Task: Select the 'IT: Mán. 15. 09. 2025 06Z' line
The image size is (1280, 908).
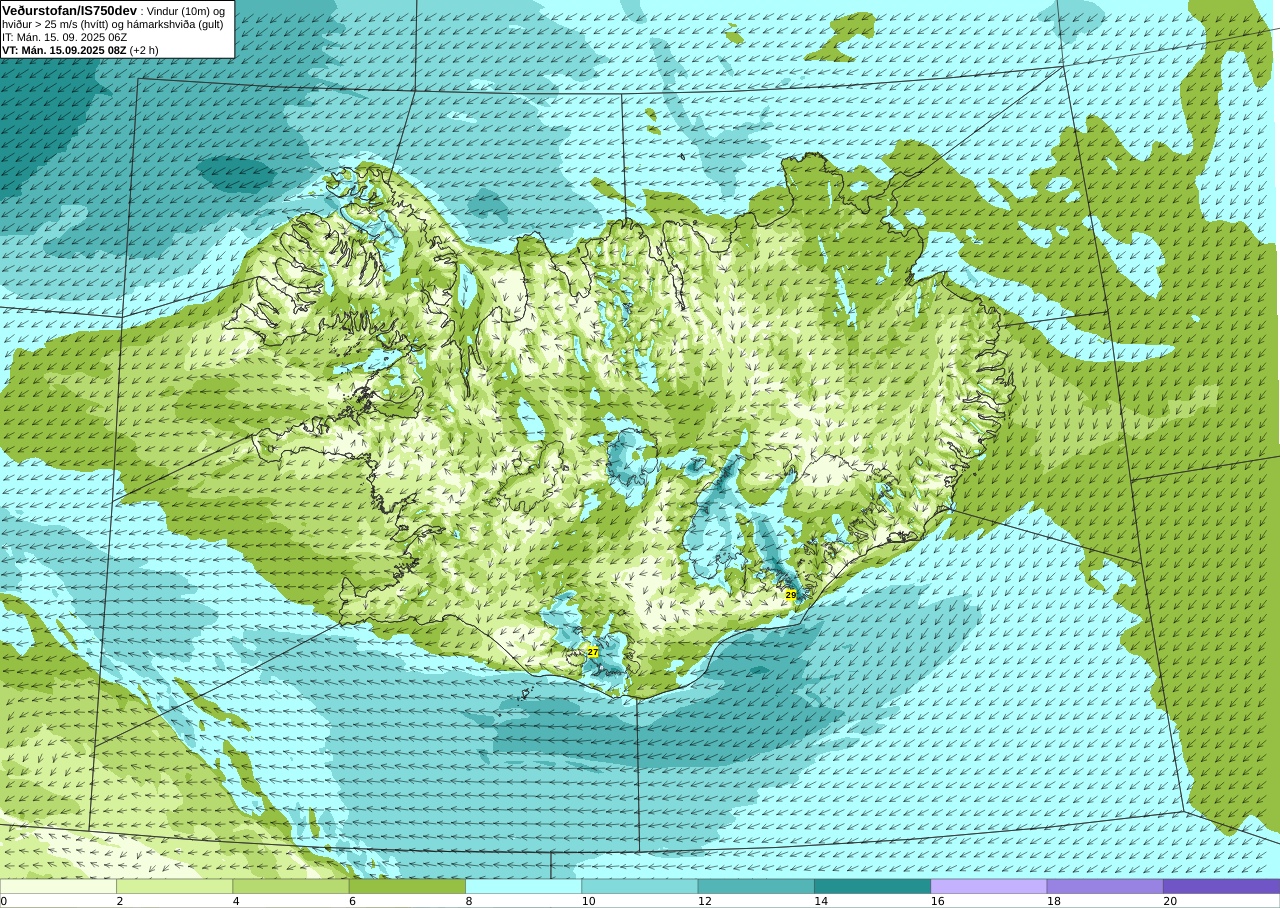Action: [x=65, y=37]
